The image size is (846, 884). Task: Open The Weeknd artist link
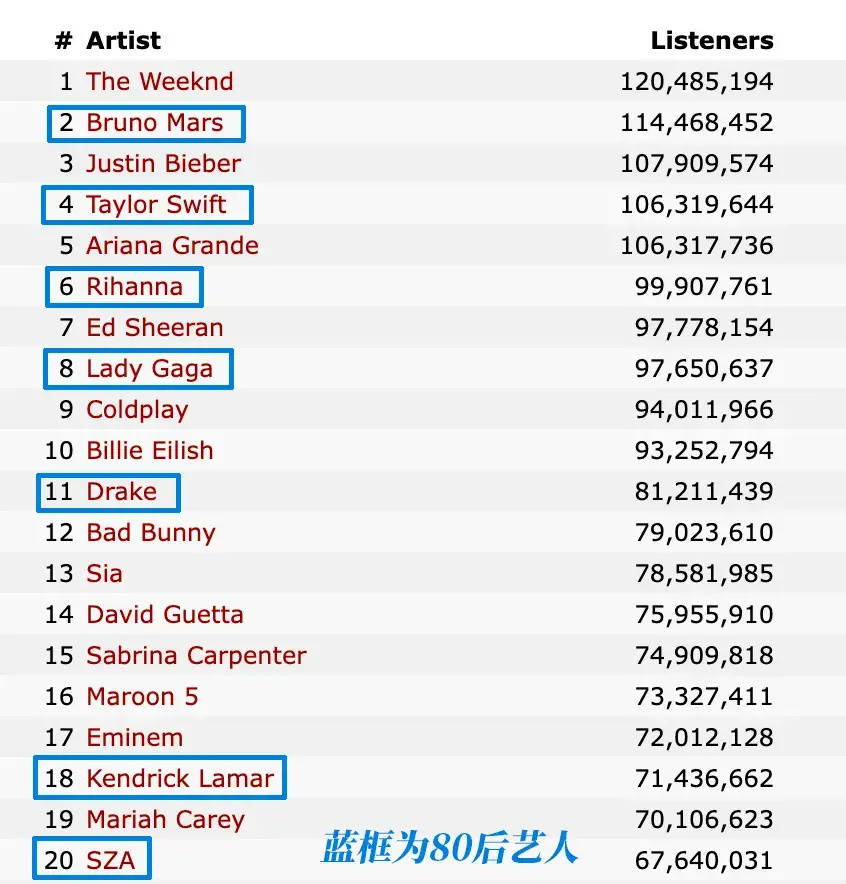159,81
